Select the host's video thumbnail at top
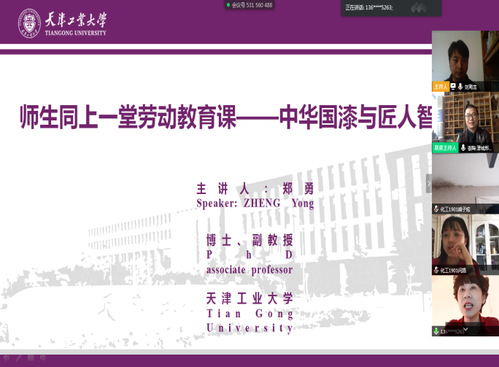This screenshot has width=499, height=367. click(x=465, y=61)
